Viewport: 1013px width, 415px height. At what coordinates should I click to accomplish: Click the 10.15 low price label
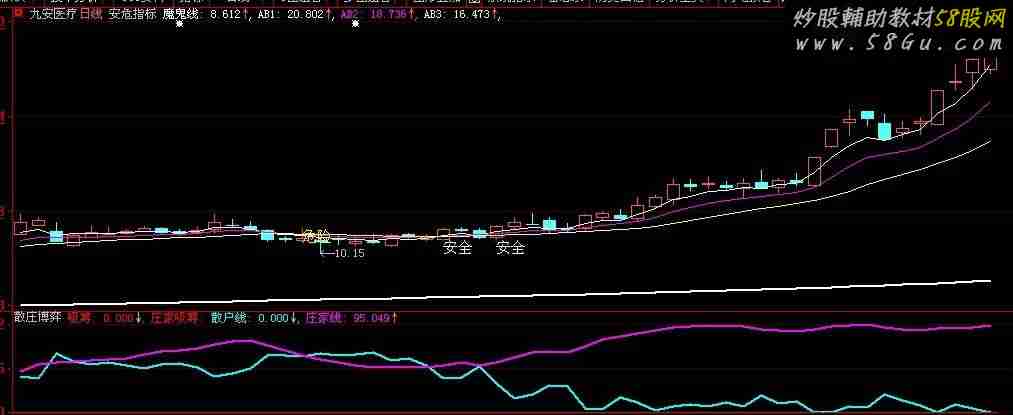point(350,253)
